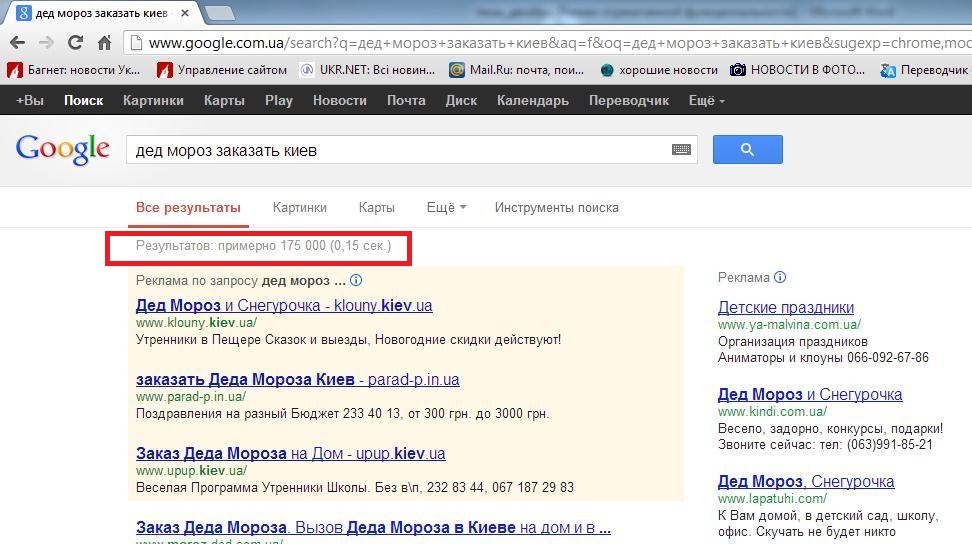Expand Ещё dropdown under the search box
Screen dimensions: 972x544
(446, 208)
